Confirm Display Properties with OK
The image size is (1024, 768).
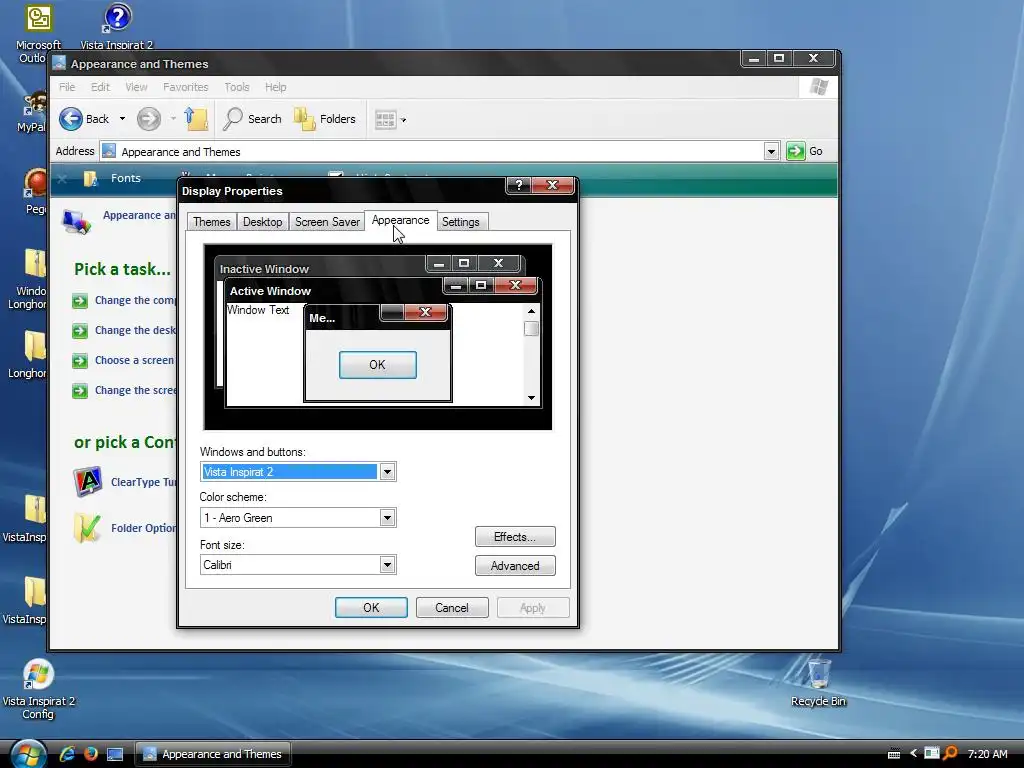tap(371, 608)
